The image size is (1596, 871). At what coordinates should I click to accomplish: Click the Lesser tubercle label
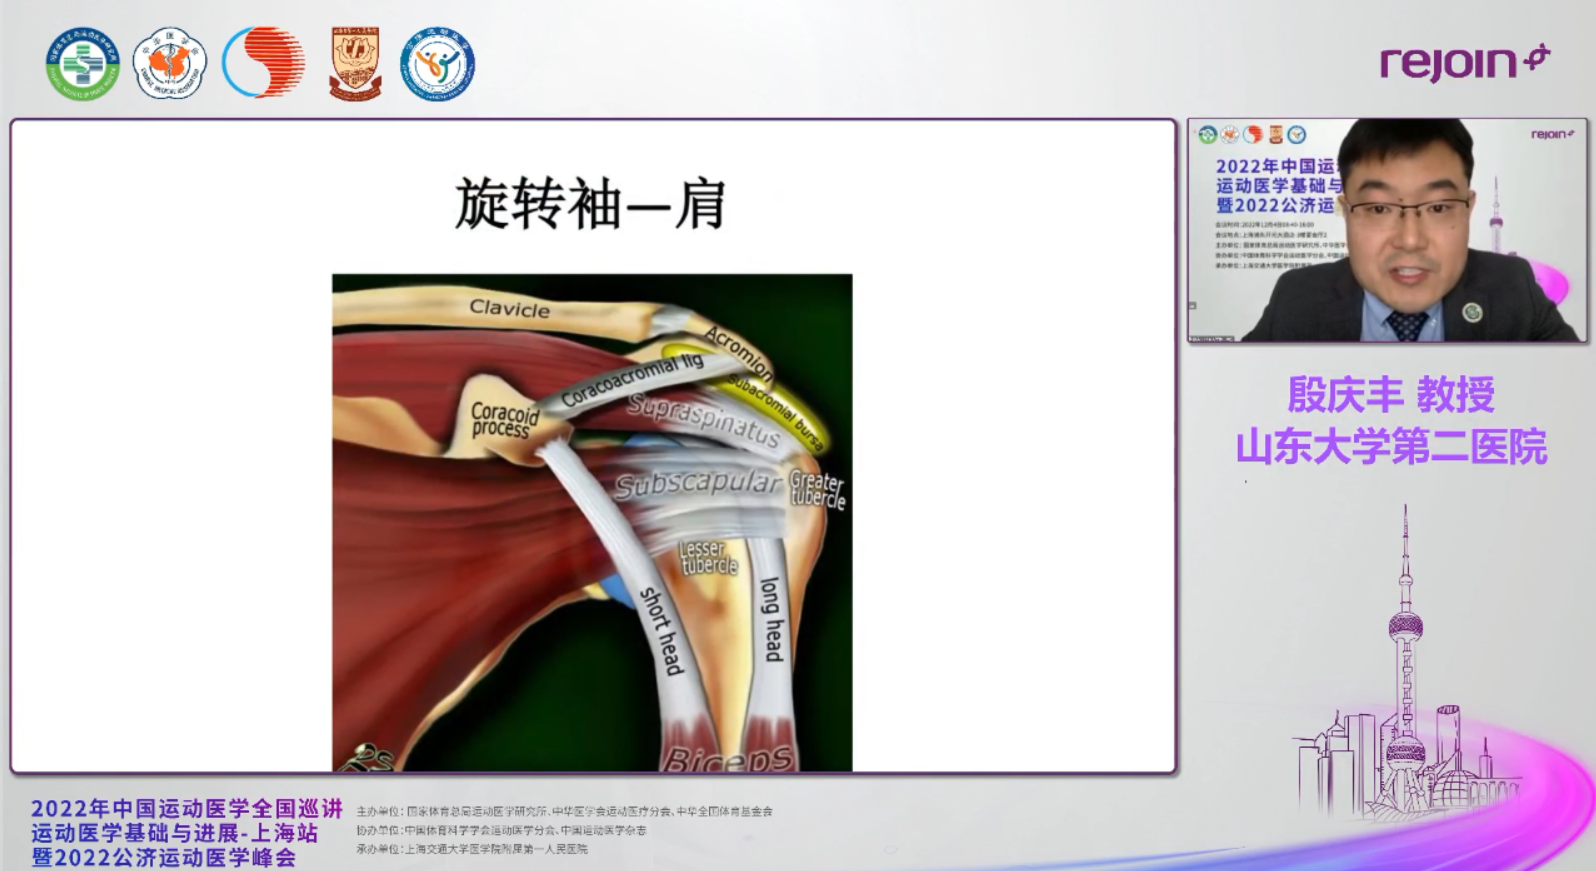click(708, 558)
